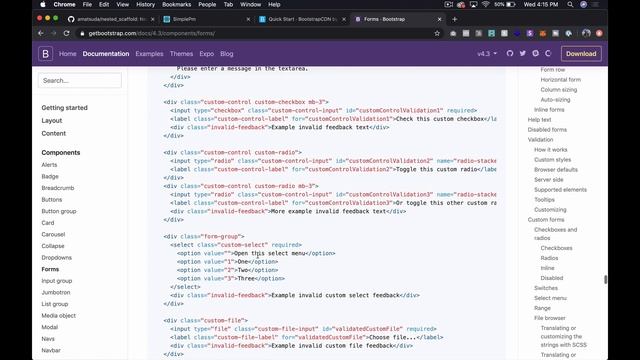Screen dimensions: 640x360
Task: Jump to Horizontal form section
Action: [560, 80]
